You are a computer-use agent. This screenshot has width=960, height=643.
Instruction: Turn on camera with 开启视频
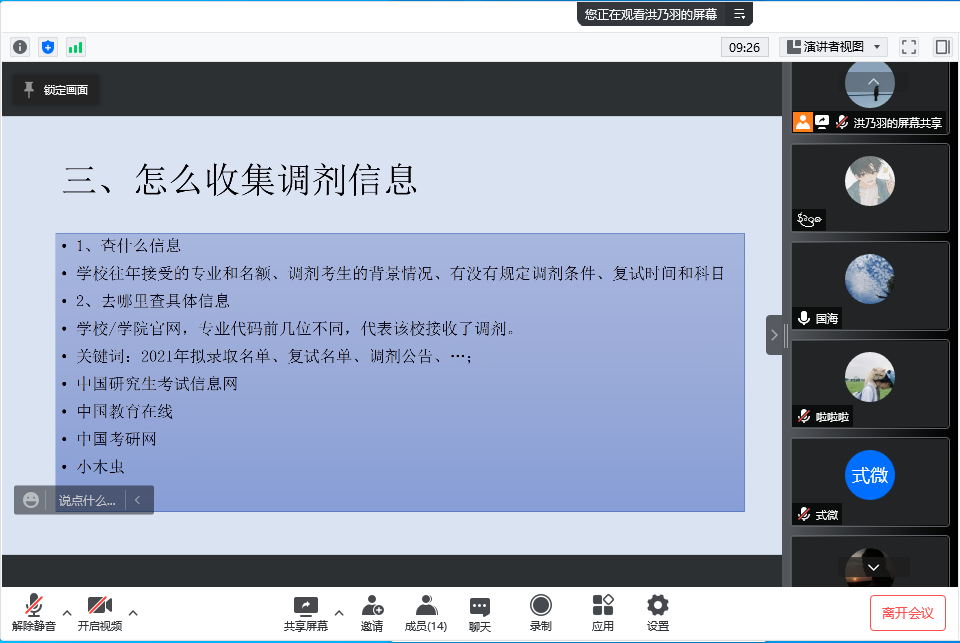coord(99,612)
